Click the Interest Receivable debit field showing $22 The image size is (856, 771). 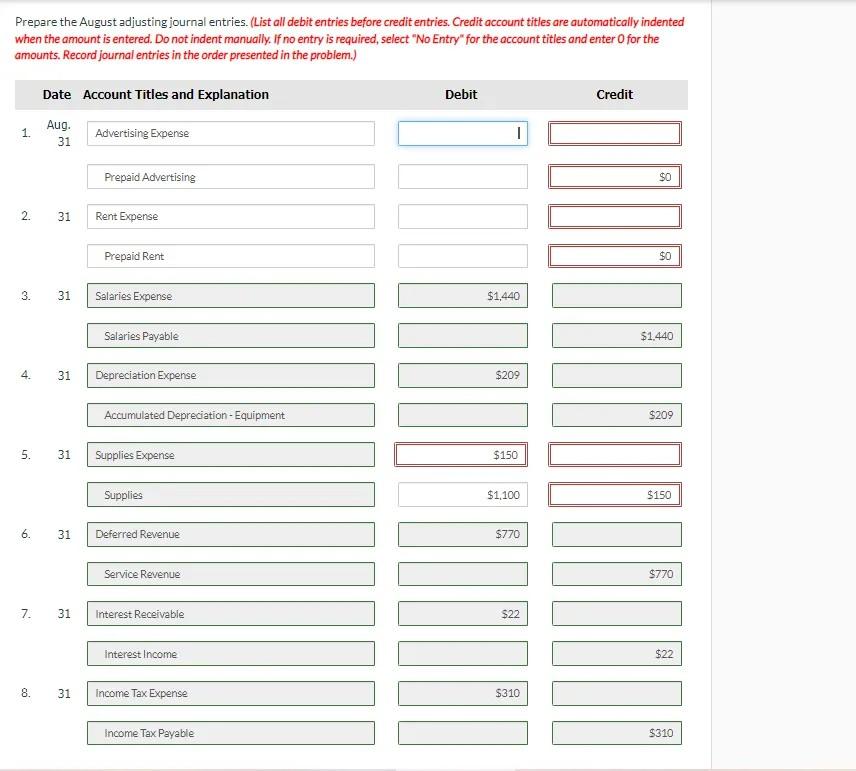click(x=462, y=613)
